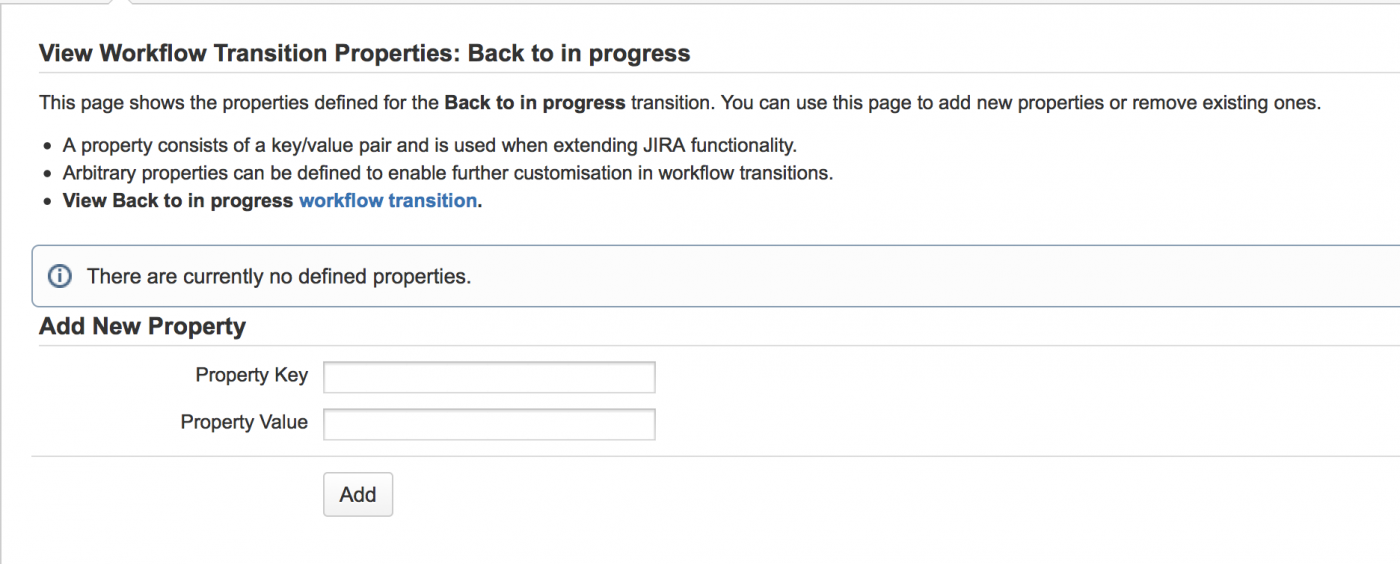Image resolution: width=1400 pixels, height=564 pixels.
Task: Click the bullet dot before 'Arbitrary properties'
Action: (x=47, y=174)
